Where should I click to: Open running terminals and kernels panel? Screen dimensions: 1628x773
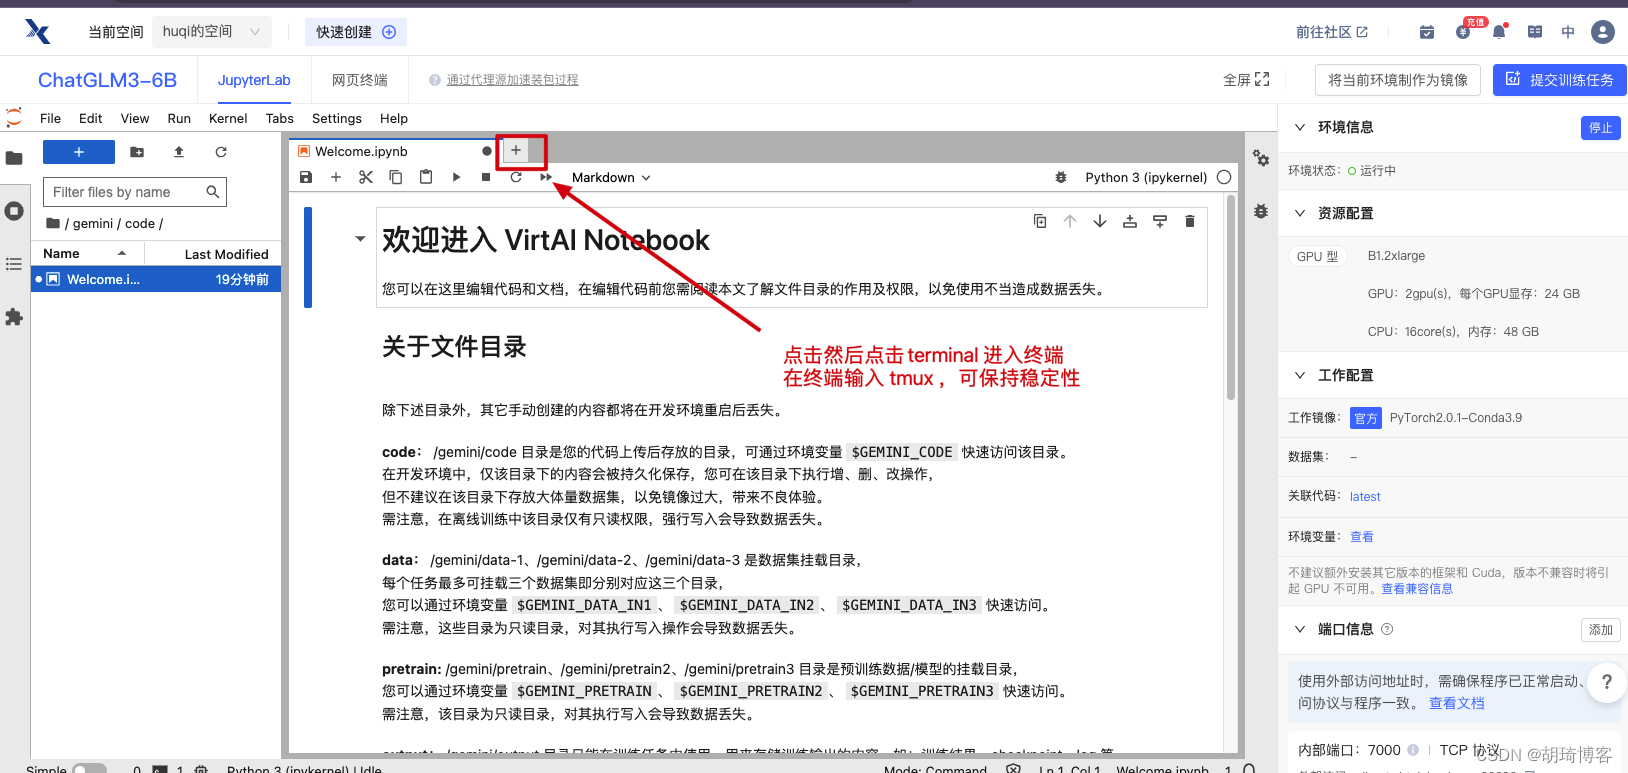14,211
